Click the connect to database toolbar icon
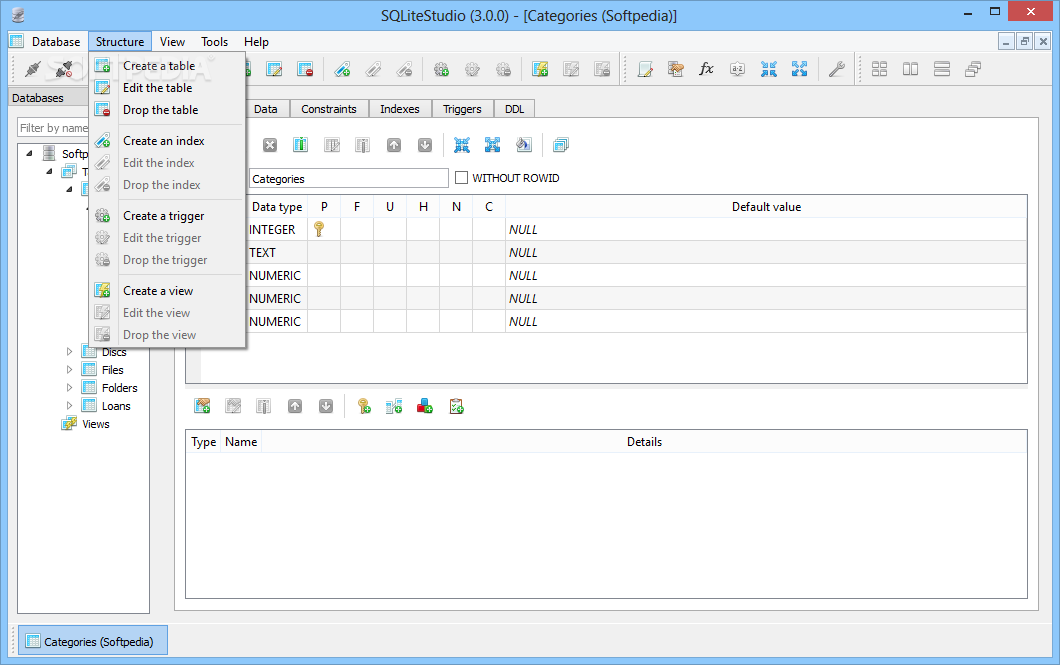 coord(32,69)
